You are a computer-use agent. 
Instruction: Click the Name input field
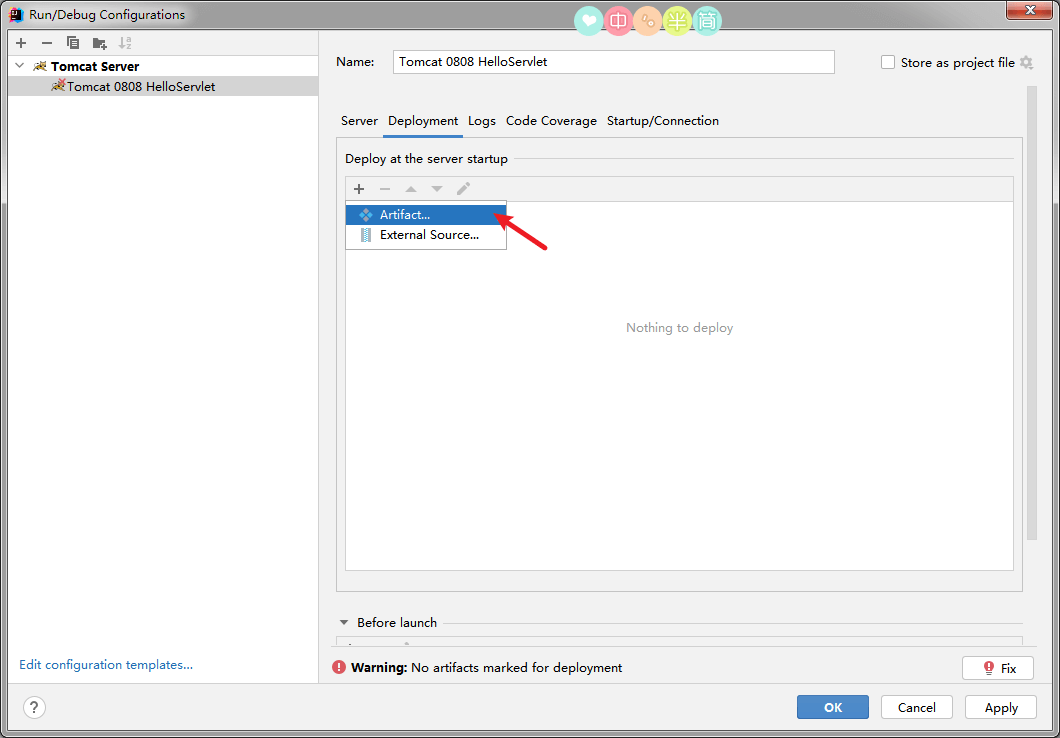pos(613,62)
